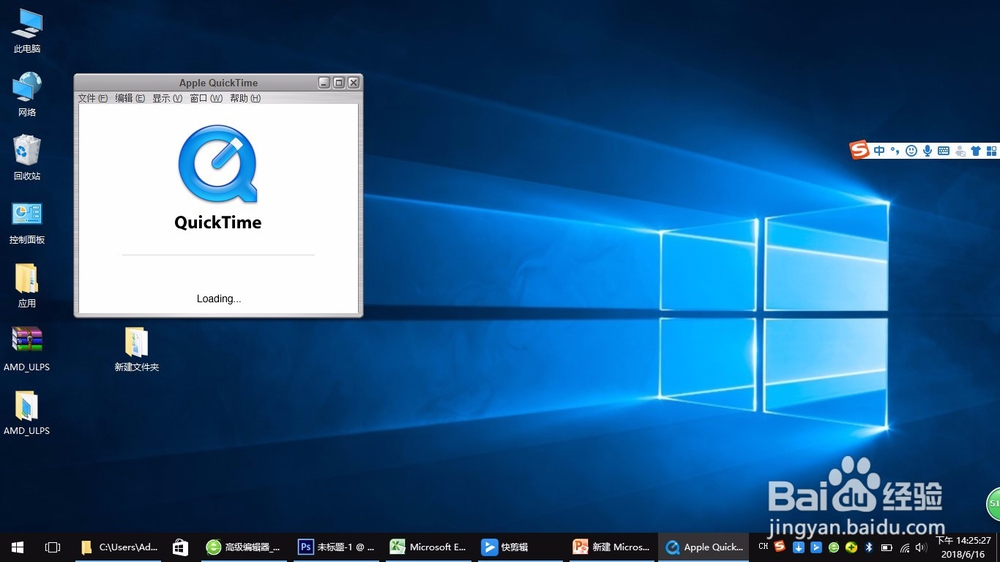Select the AMD_ULPS WinRAR archive icon
The image size is (1000, 562).
[27, 349]
